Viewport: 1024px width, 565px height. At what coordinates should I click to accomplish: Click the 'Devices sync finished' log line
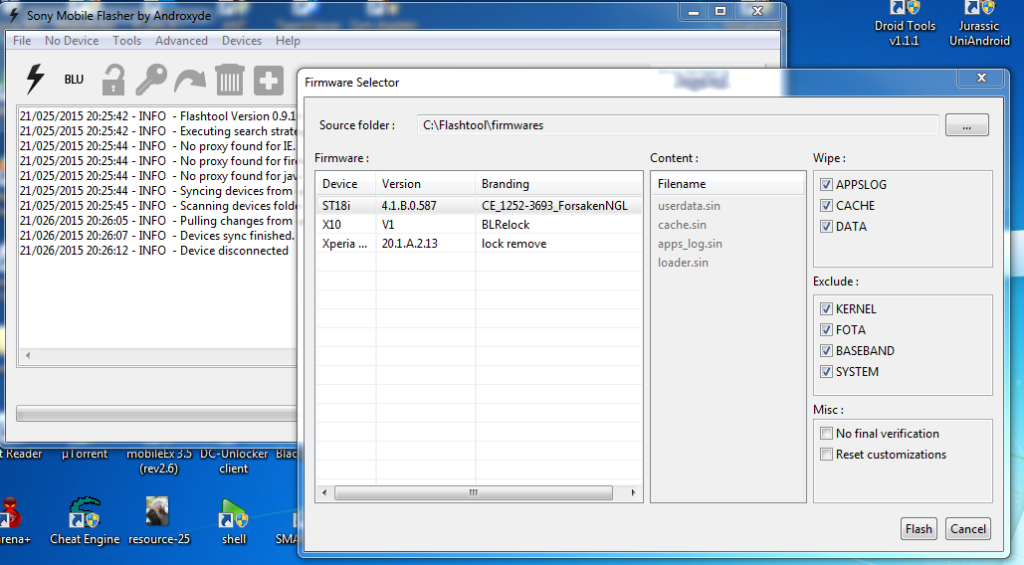[x=157, y=236]
